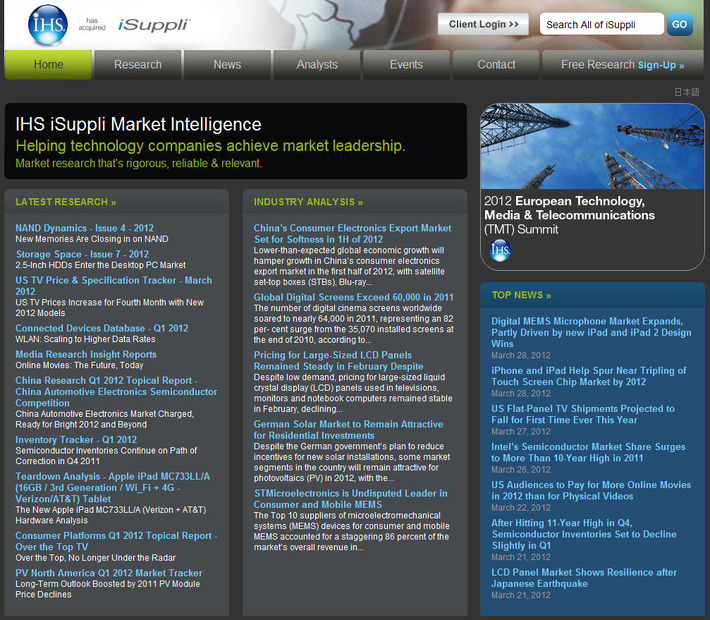This screenshot has width=710, height=620.
Task: Open China's Consumer Electronics Export Market article
Action: click(x=352, y=234)
